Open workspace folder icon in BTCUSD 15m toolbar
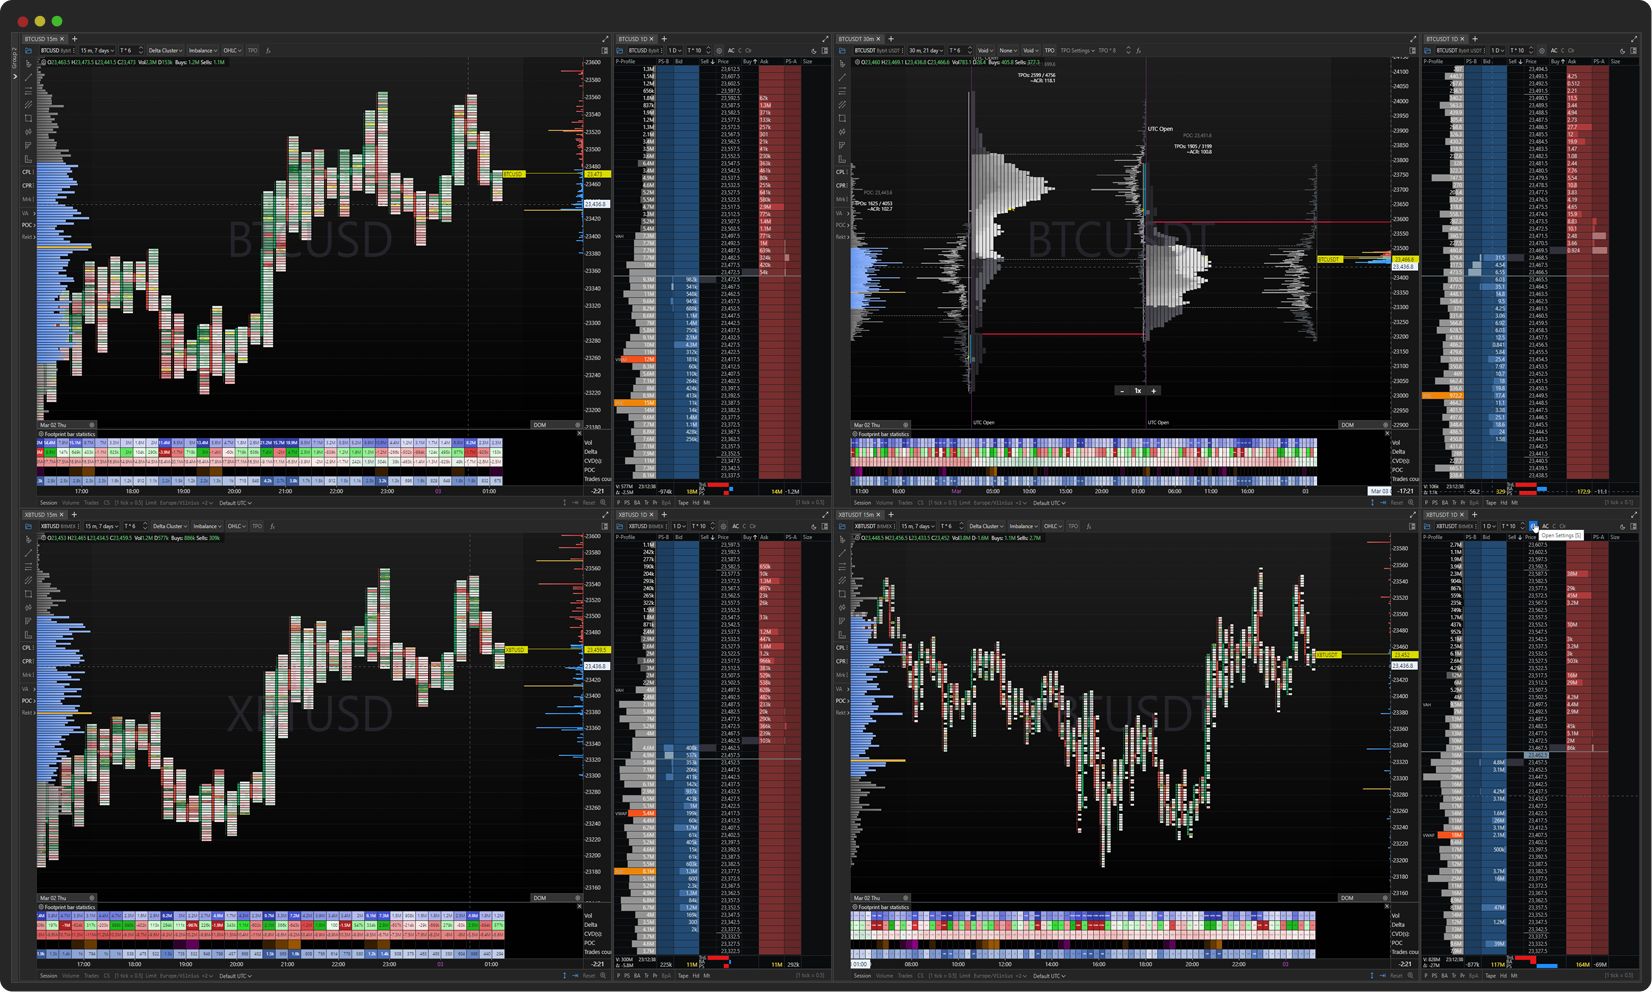Image resolution: width=1652 pixels, height=992 pixels. tap(29, 50)
